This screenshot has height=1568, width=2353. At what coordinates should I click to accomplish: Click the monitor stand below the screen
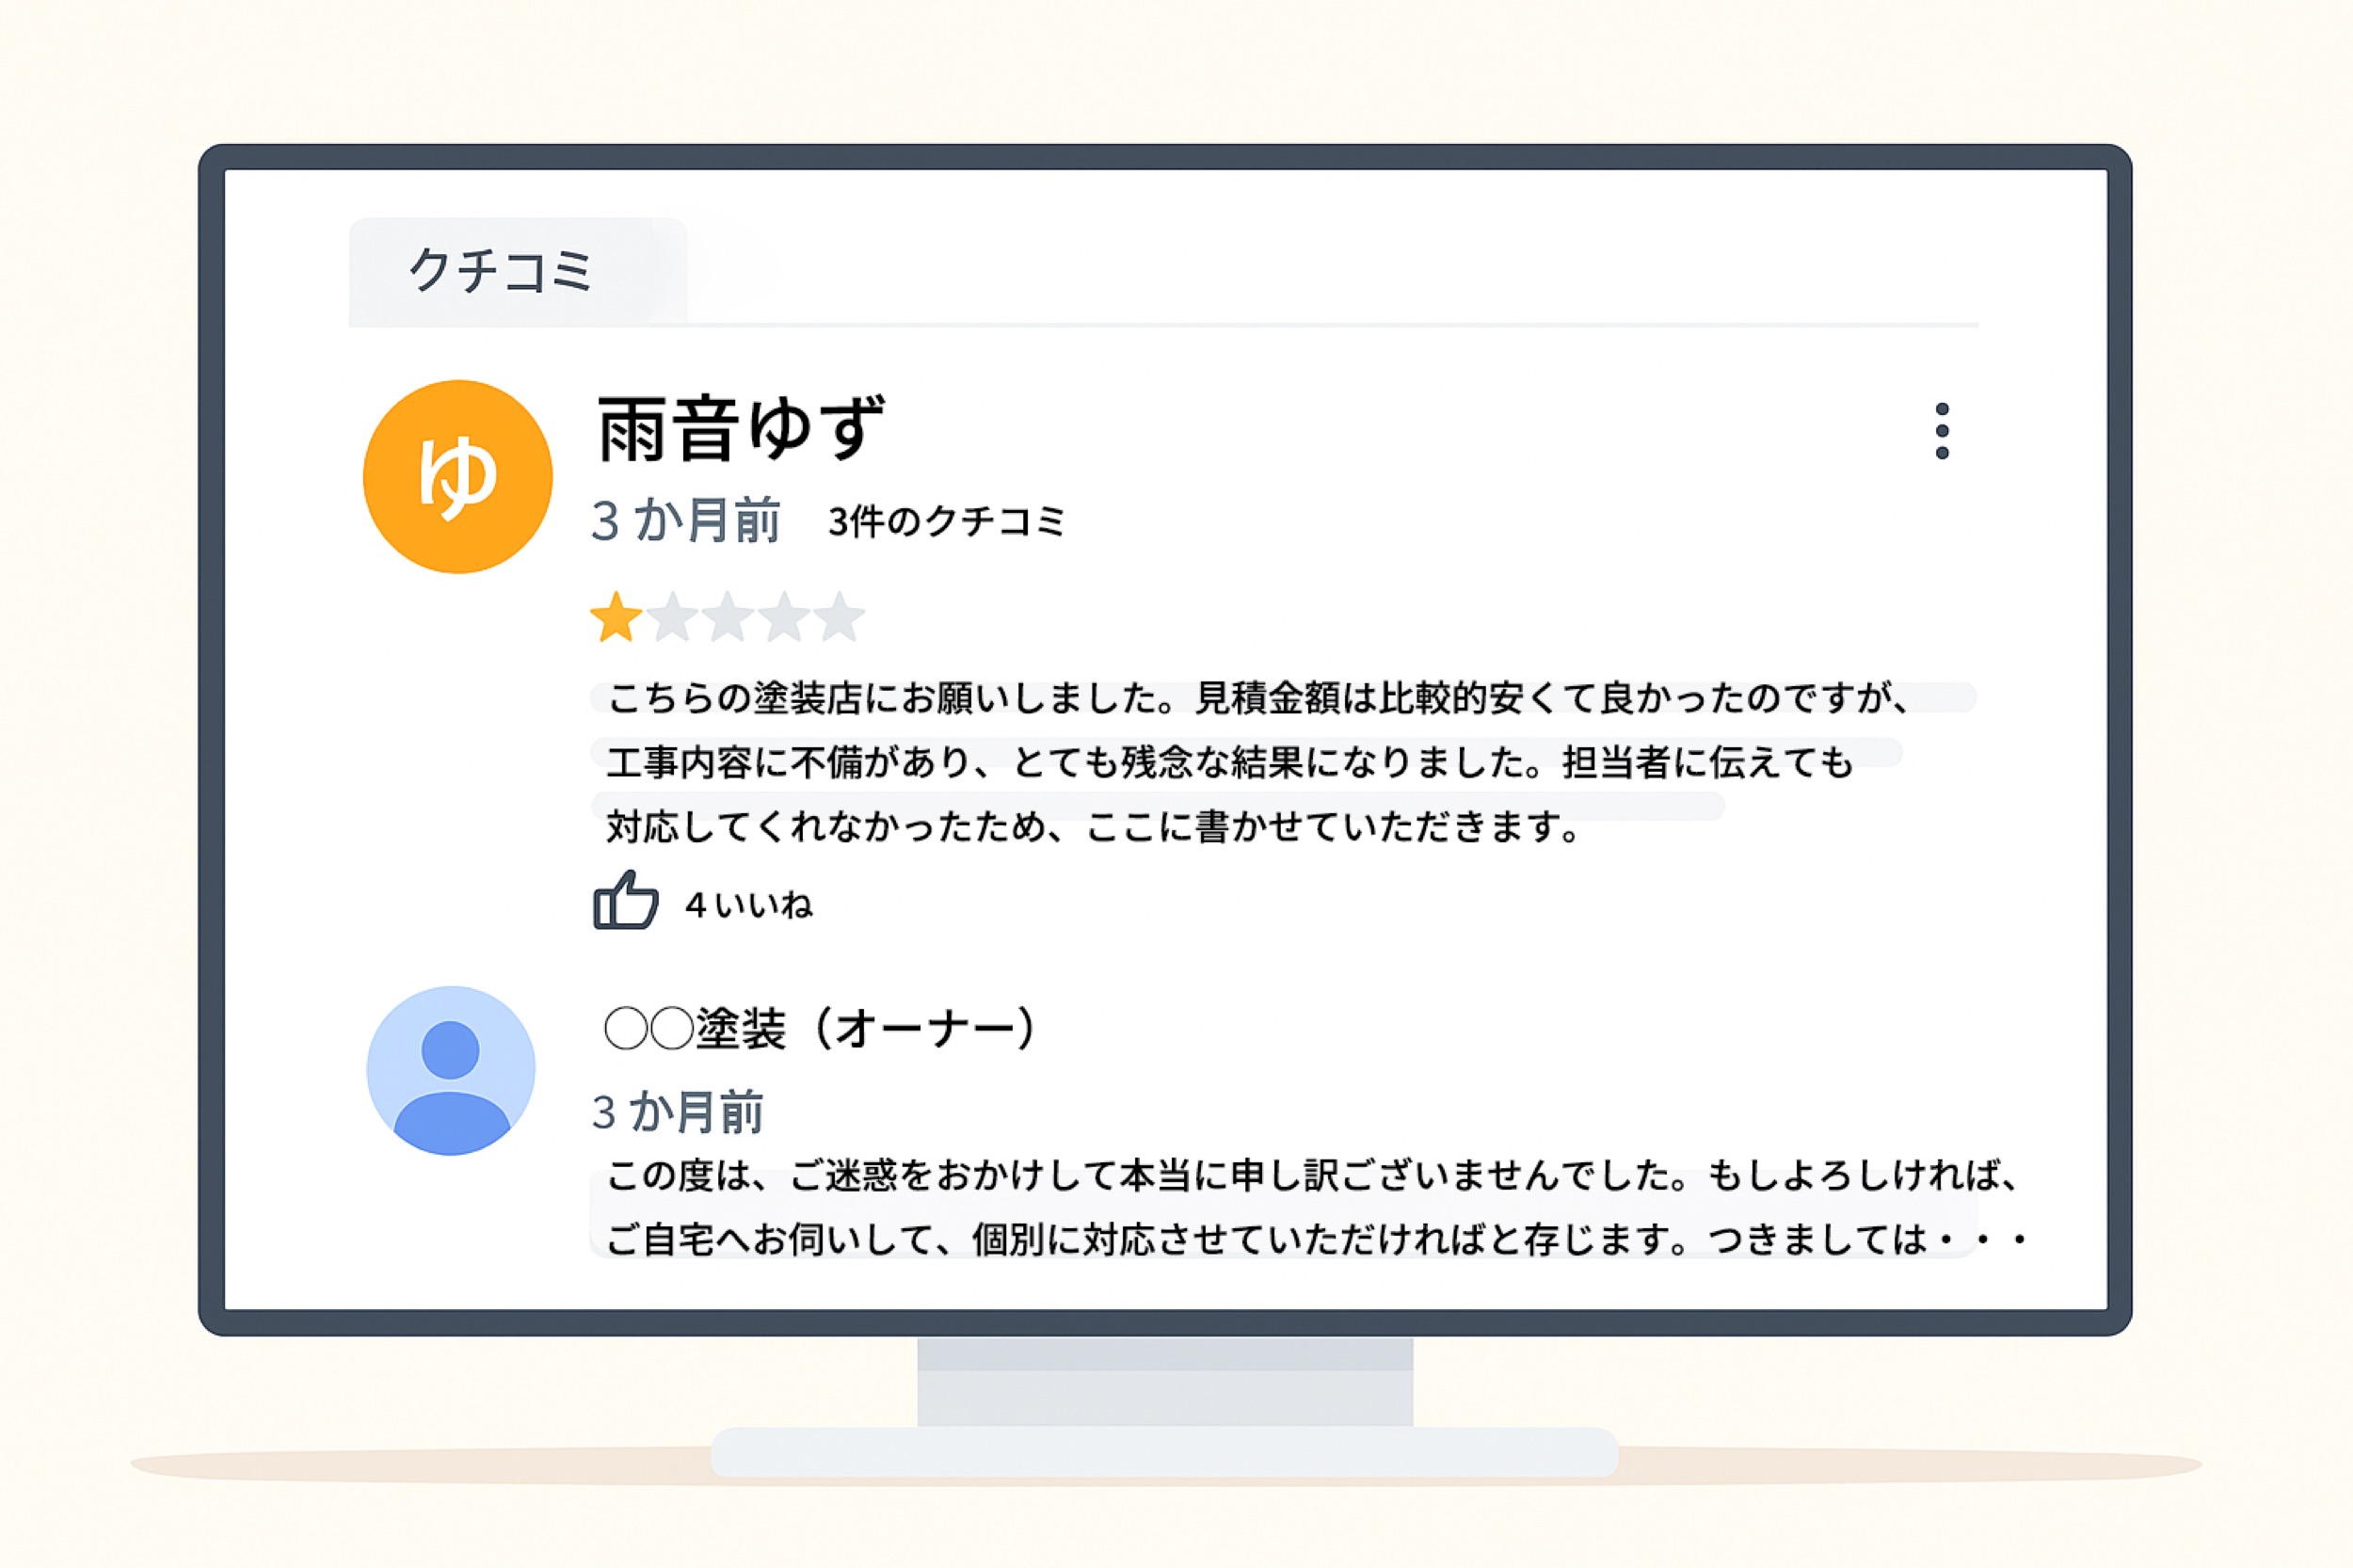point(1164,1400)
